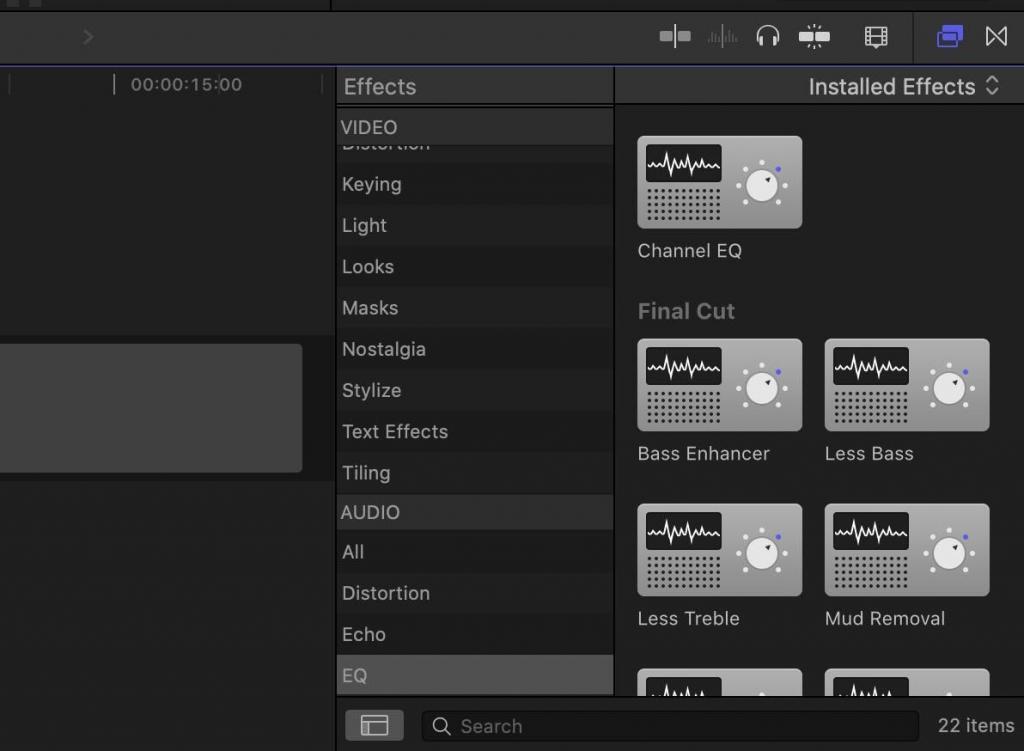This screenshot has width=1024, height=751.
Task: Select the Bass Enhancer effect icon
Action: (719, 385)
